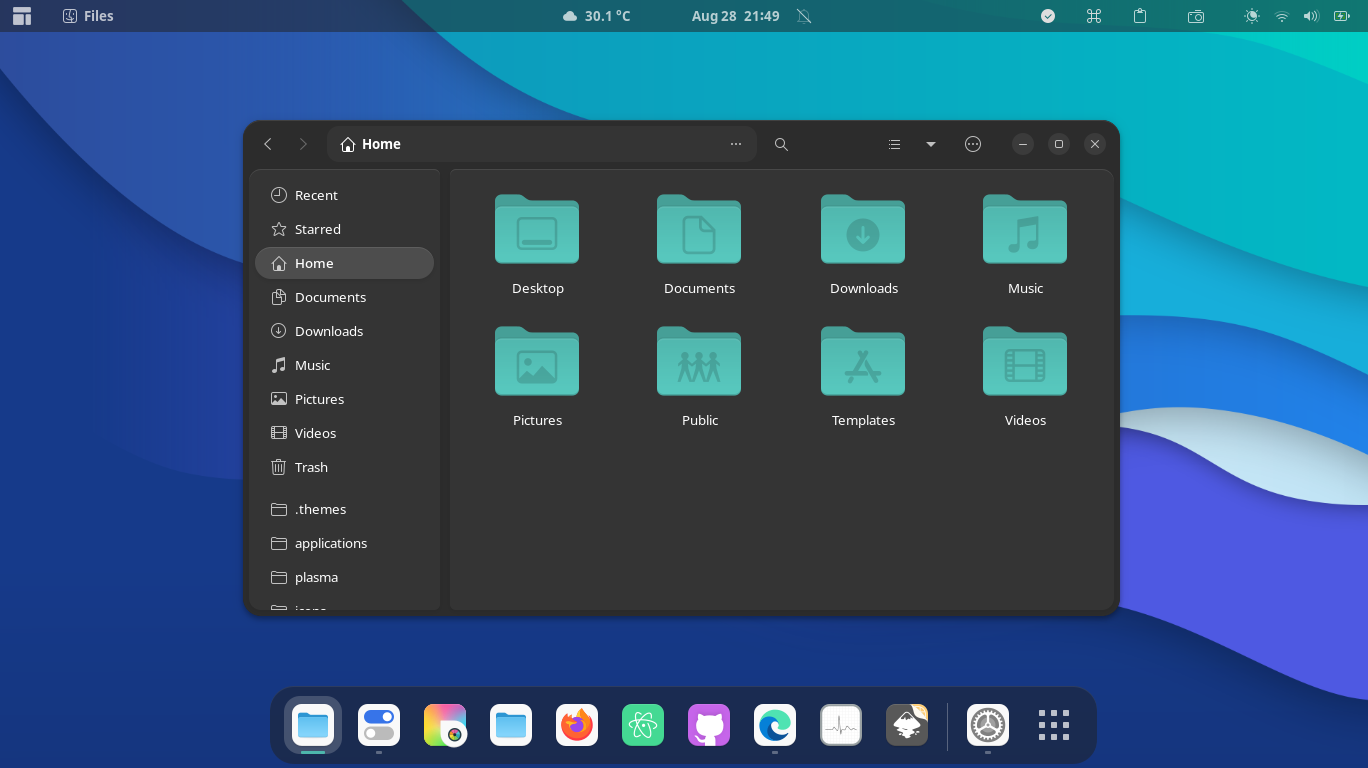
Task: Open Music in the sidebar
Action: [345, 365]
